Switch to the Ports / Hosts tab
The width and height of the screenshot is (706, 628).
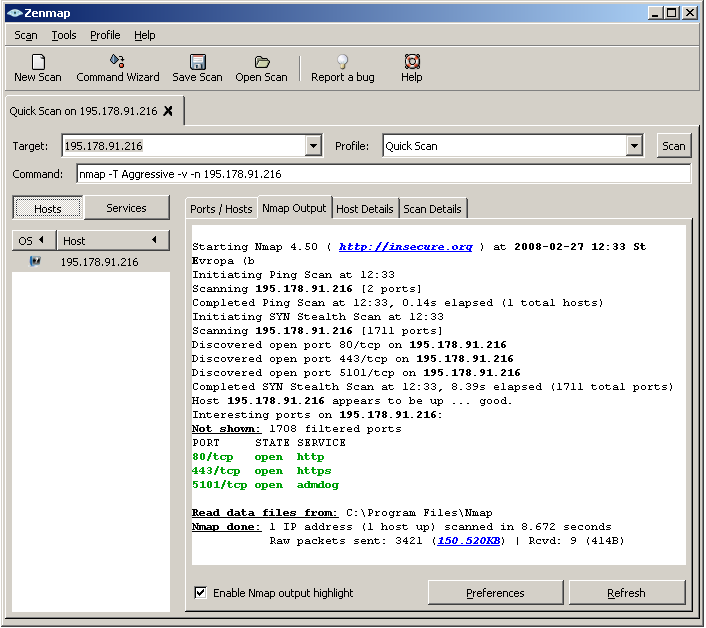221,209
